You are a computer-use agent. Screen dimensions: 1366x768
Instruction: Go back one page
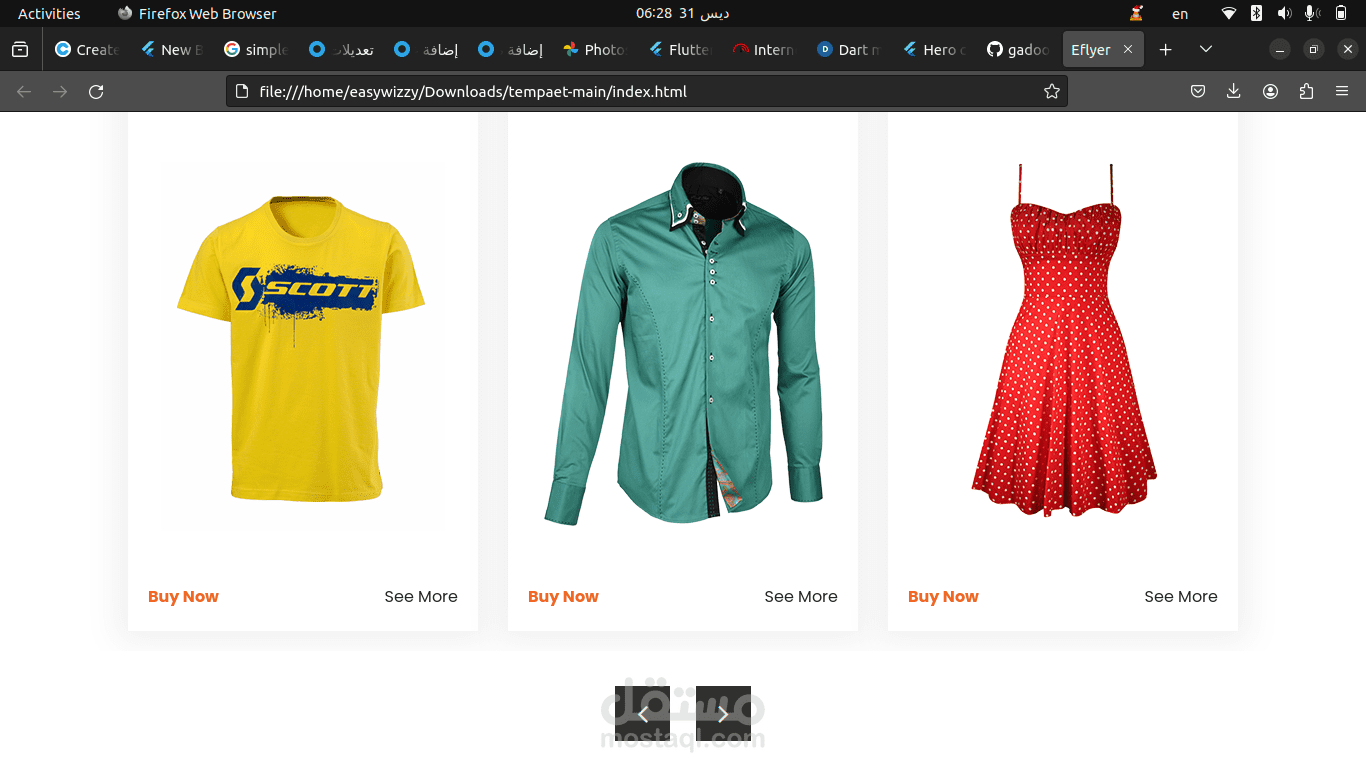tap(24, 92)
